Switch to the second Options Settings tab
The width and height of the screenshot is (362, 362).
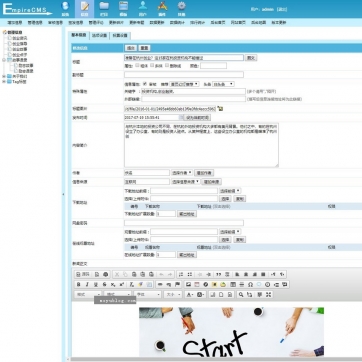click(100, 35)
